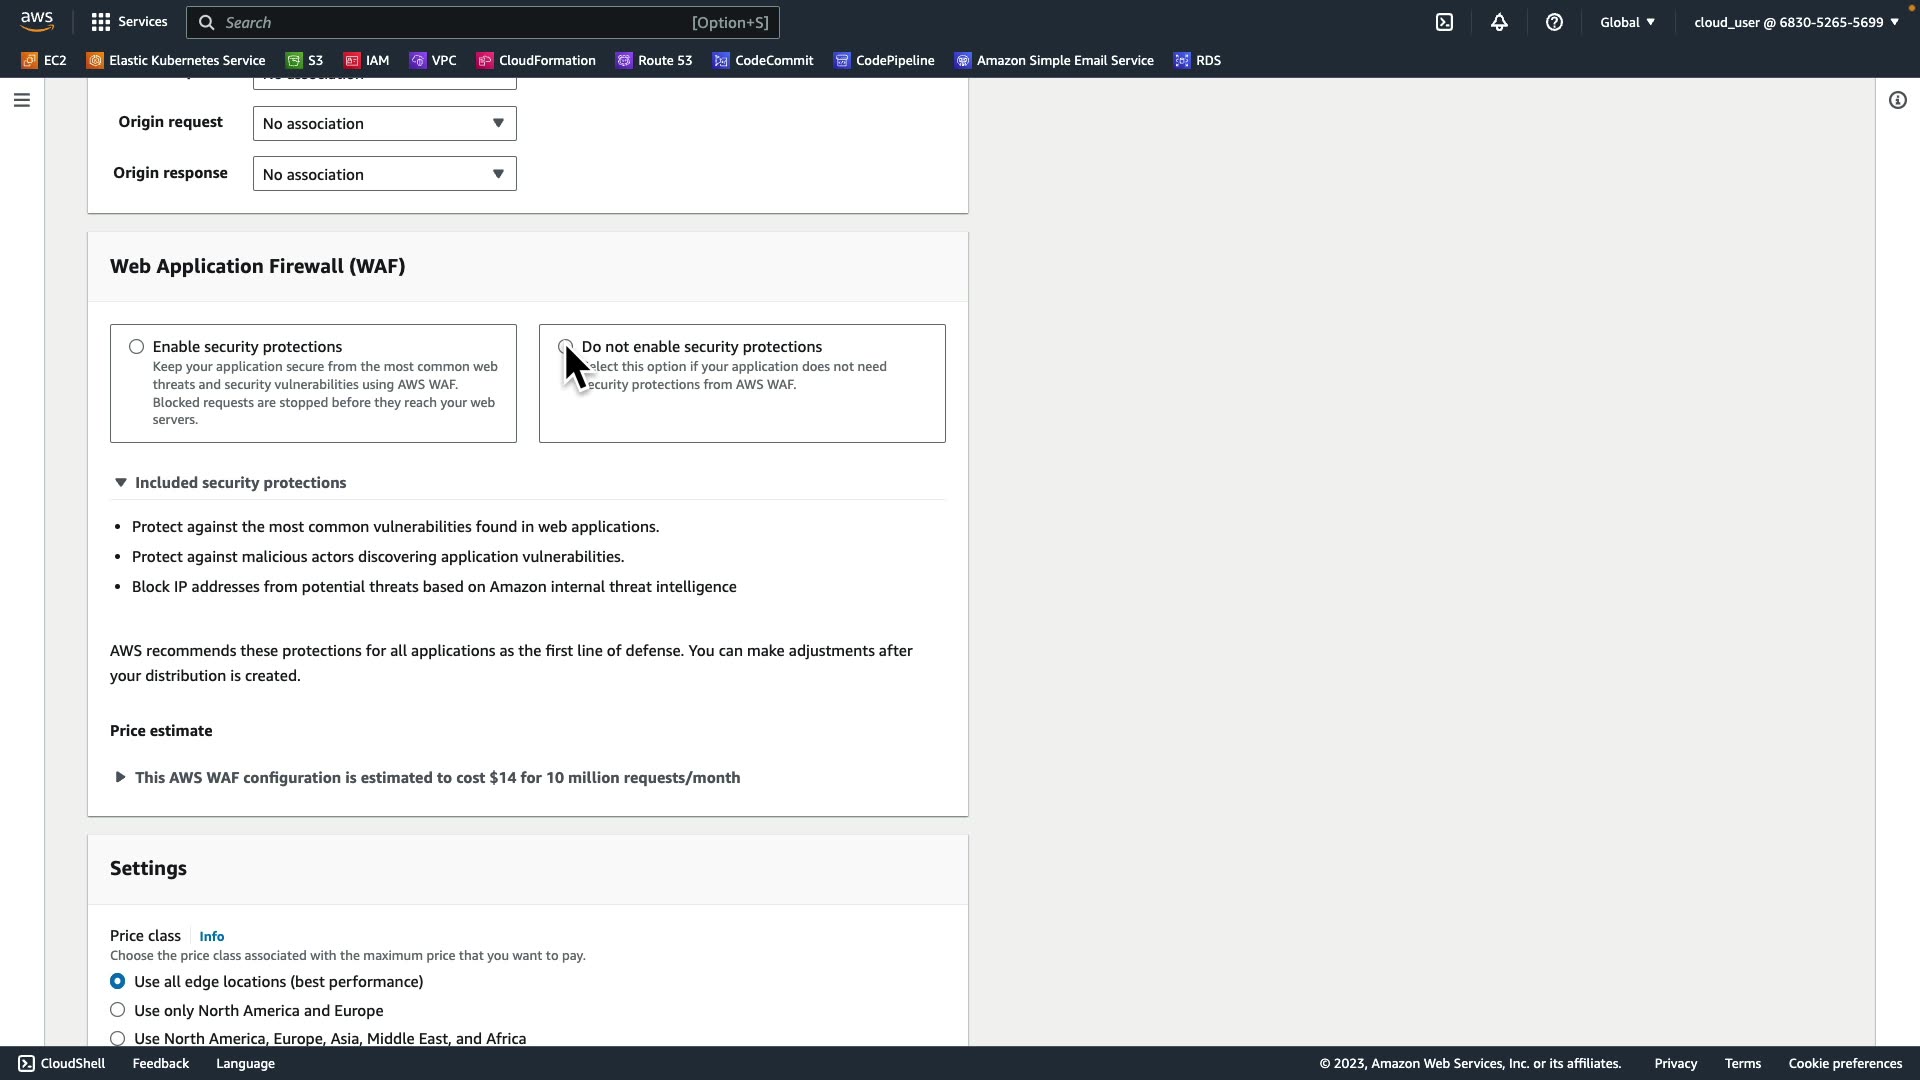Click the AWS logo home icon
This screenshot has height=1080, width=1920.
tap(37, 21)
